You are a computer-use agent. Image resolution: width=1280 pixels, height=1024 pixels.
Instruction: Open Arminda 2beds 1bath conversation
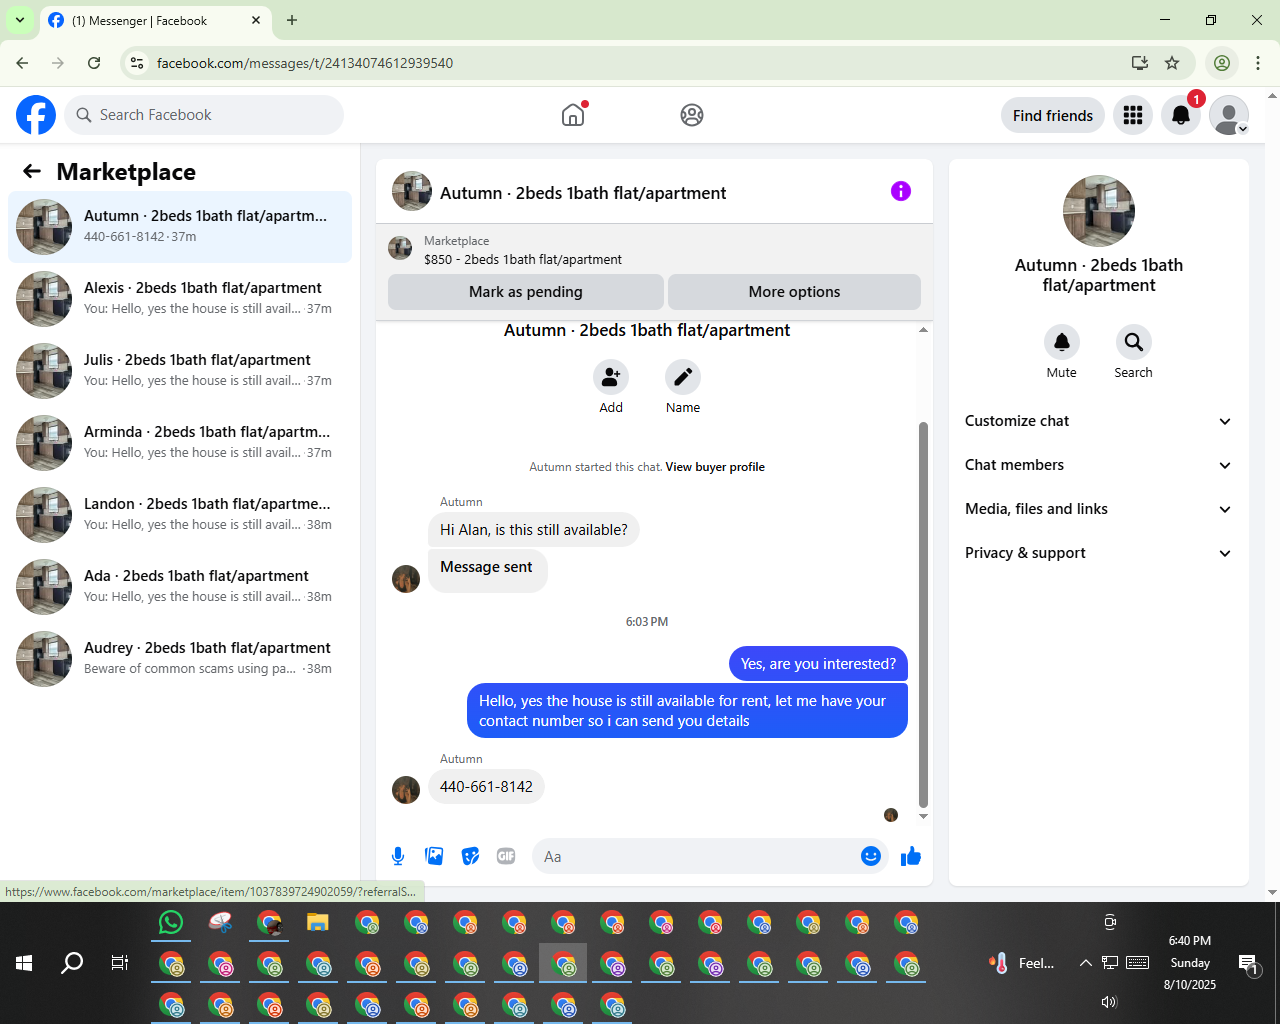click(180, 443)
